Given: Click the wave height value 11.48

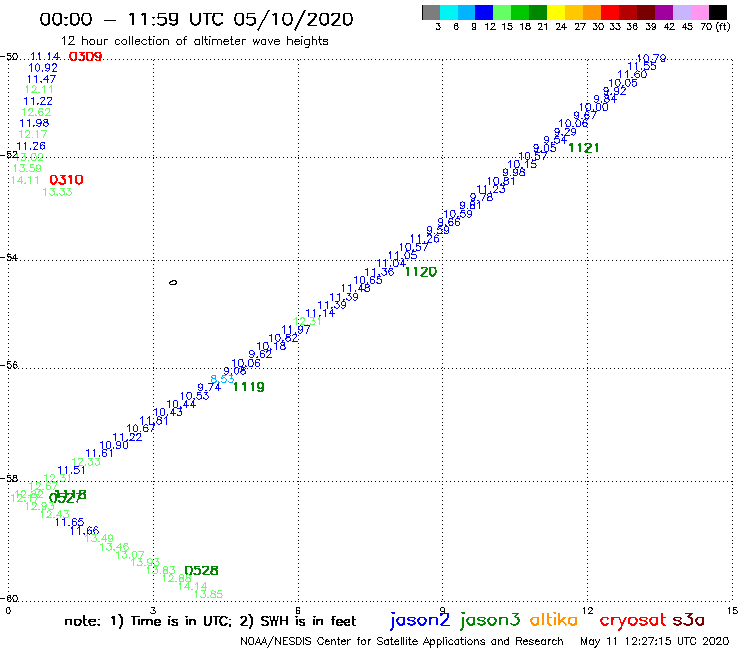Looking at the screenshot, I should tap(355, 288).
